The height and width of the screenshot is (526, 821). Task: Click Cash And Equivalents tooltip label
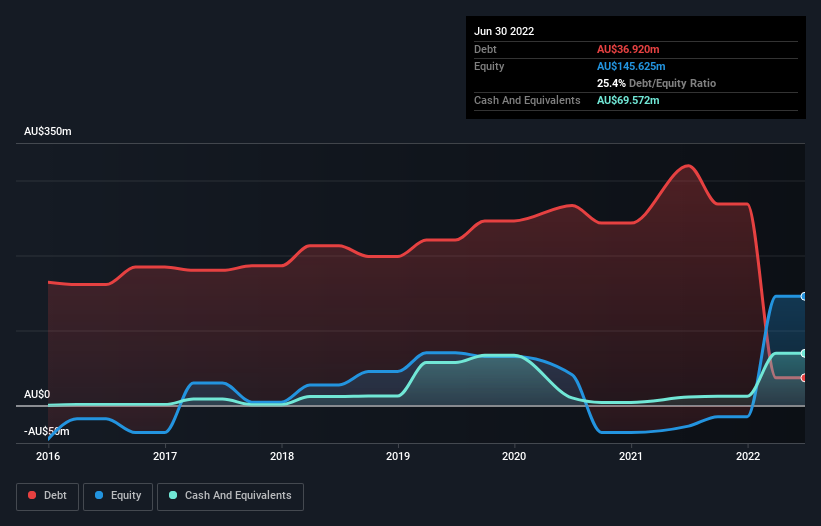click(527, 100)
